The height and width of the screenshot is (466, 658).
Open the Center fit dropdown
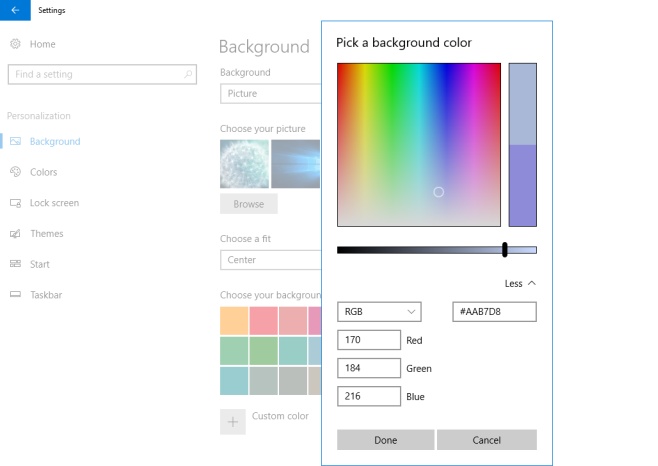(270, 260)
